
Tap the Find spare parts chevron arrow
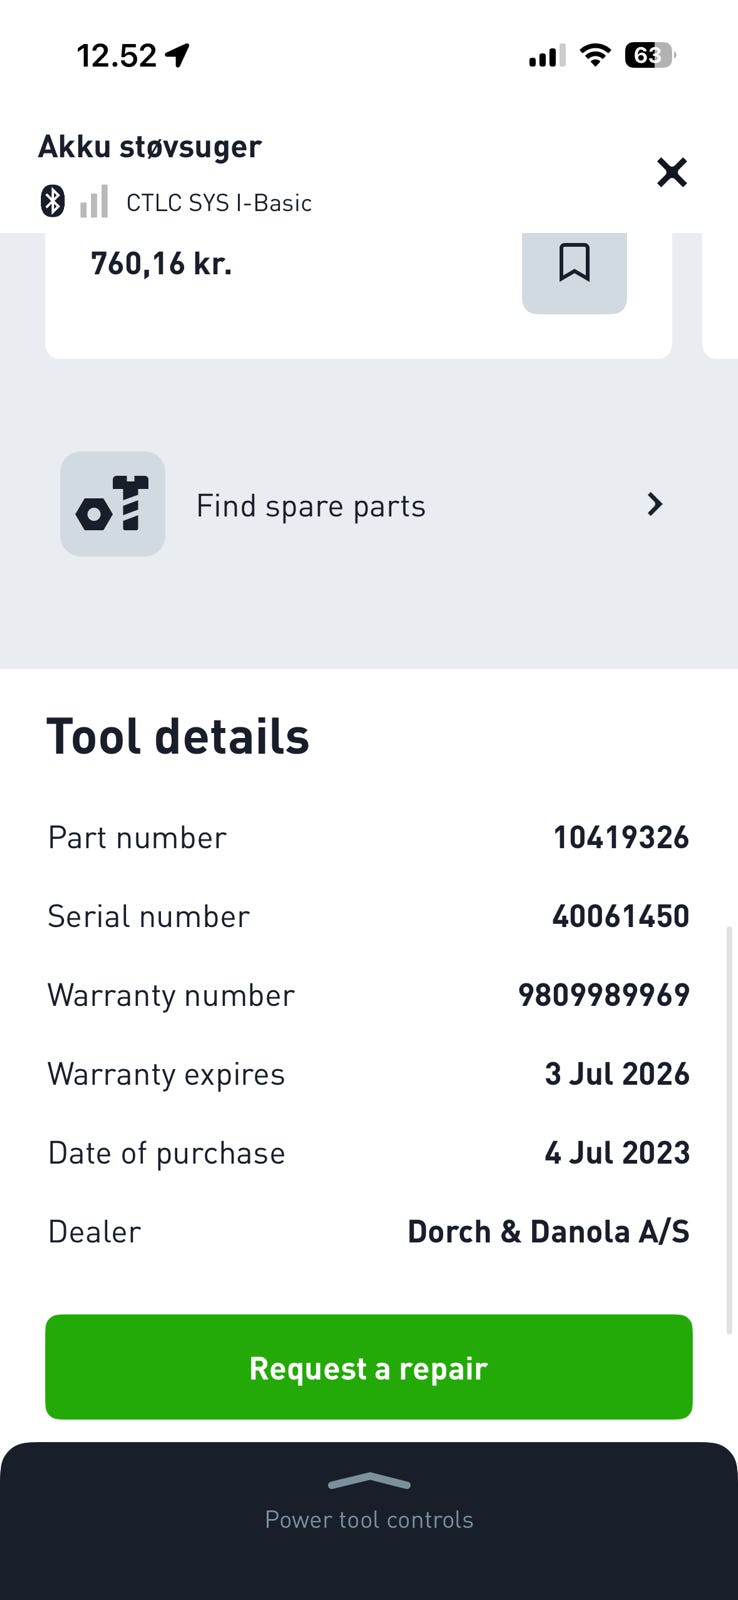click(655, 504)
